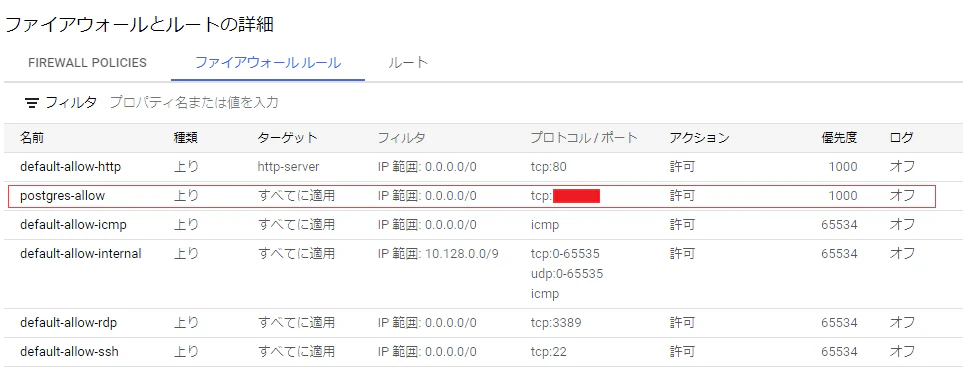Open the default-allow-icmp rule
The image size is (963, 380).
tap(73, 225)
